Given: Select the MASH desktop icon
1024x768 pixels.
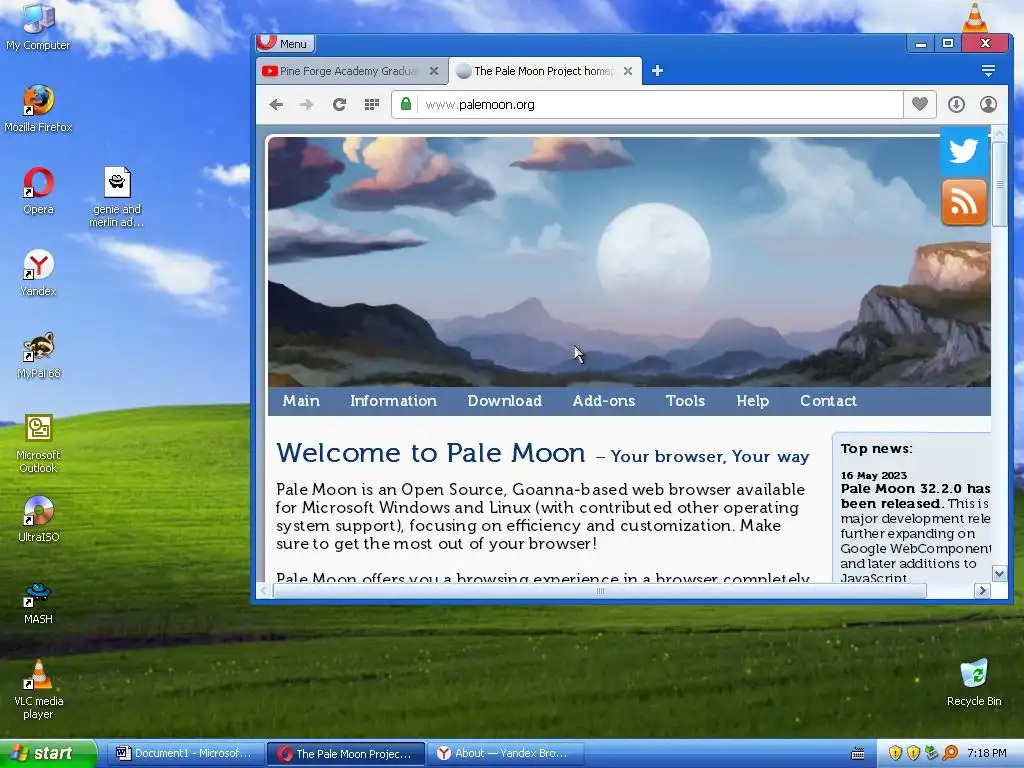Looking at the screenshot, I should click(x=38, y=601).
